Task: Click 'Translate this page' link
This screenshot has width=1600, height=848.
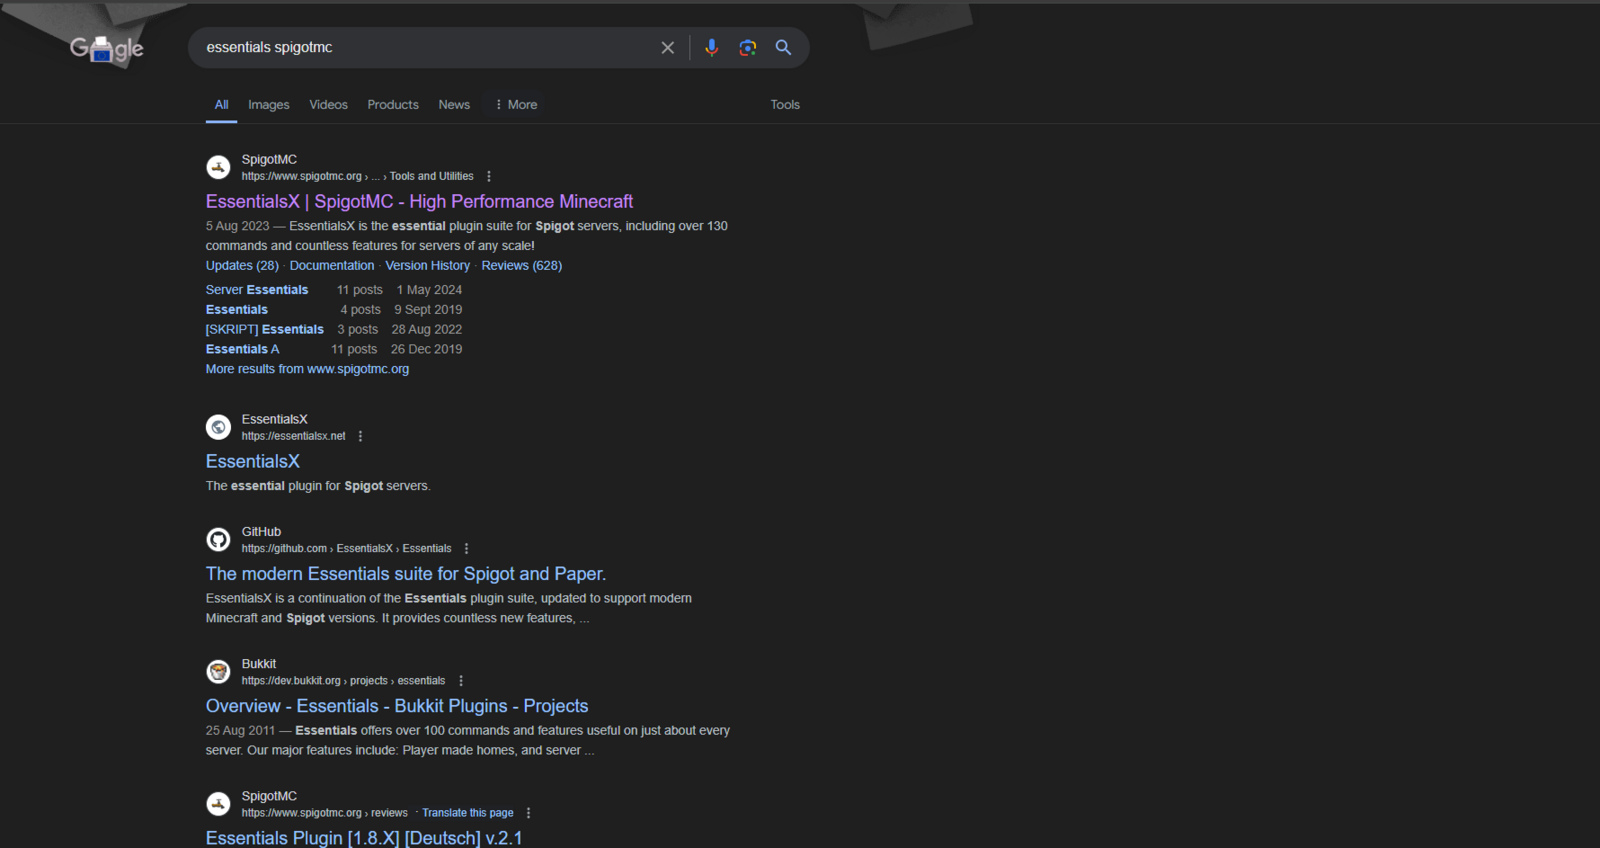Action: [x=468, y=813]
